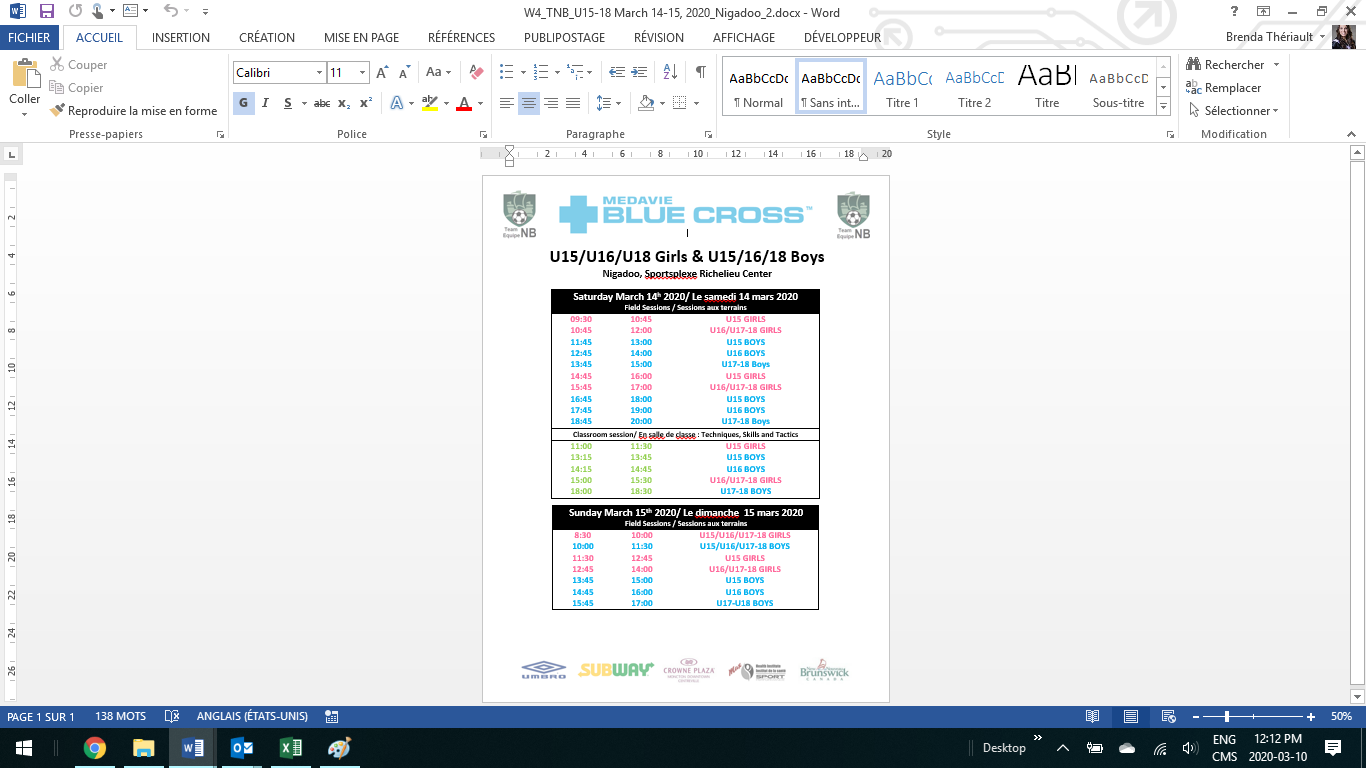Switch to the MISE EN PAGE tab
1366x768 pixels.
361,38
